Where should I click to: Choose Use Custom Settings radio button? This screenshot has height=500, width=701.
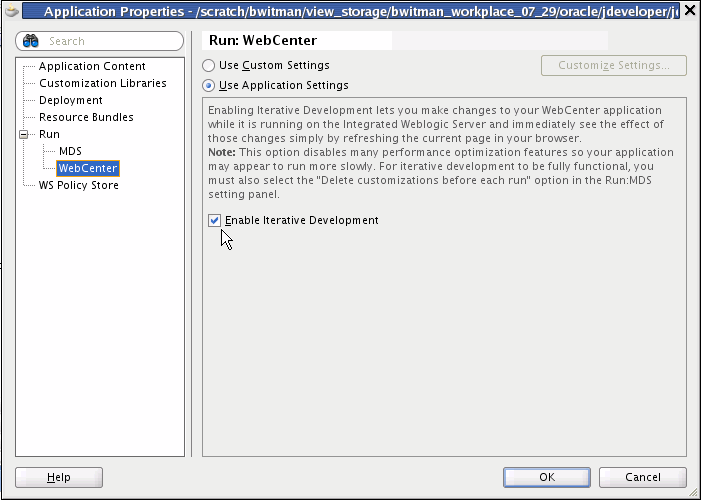click(208, 65)
